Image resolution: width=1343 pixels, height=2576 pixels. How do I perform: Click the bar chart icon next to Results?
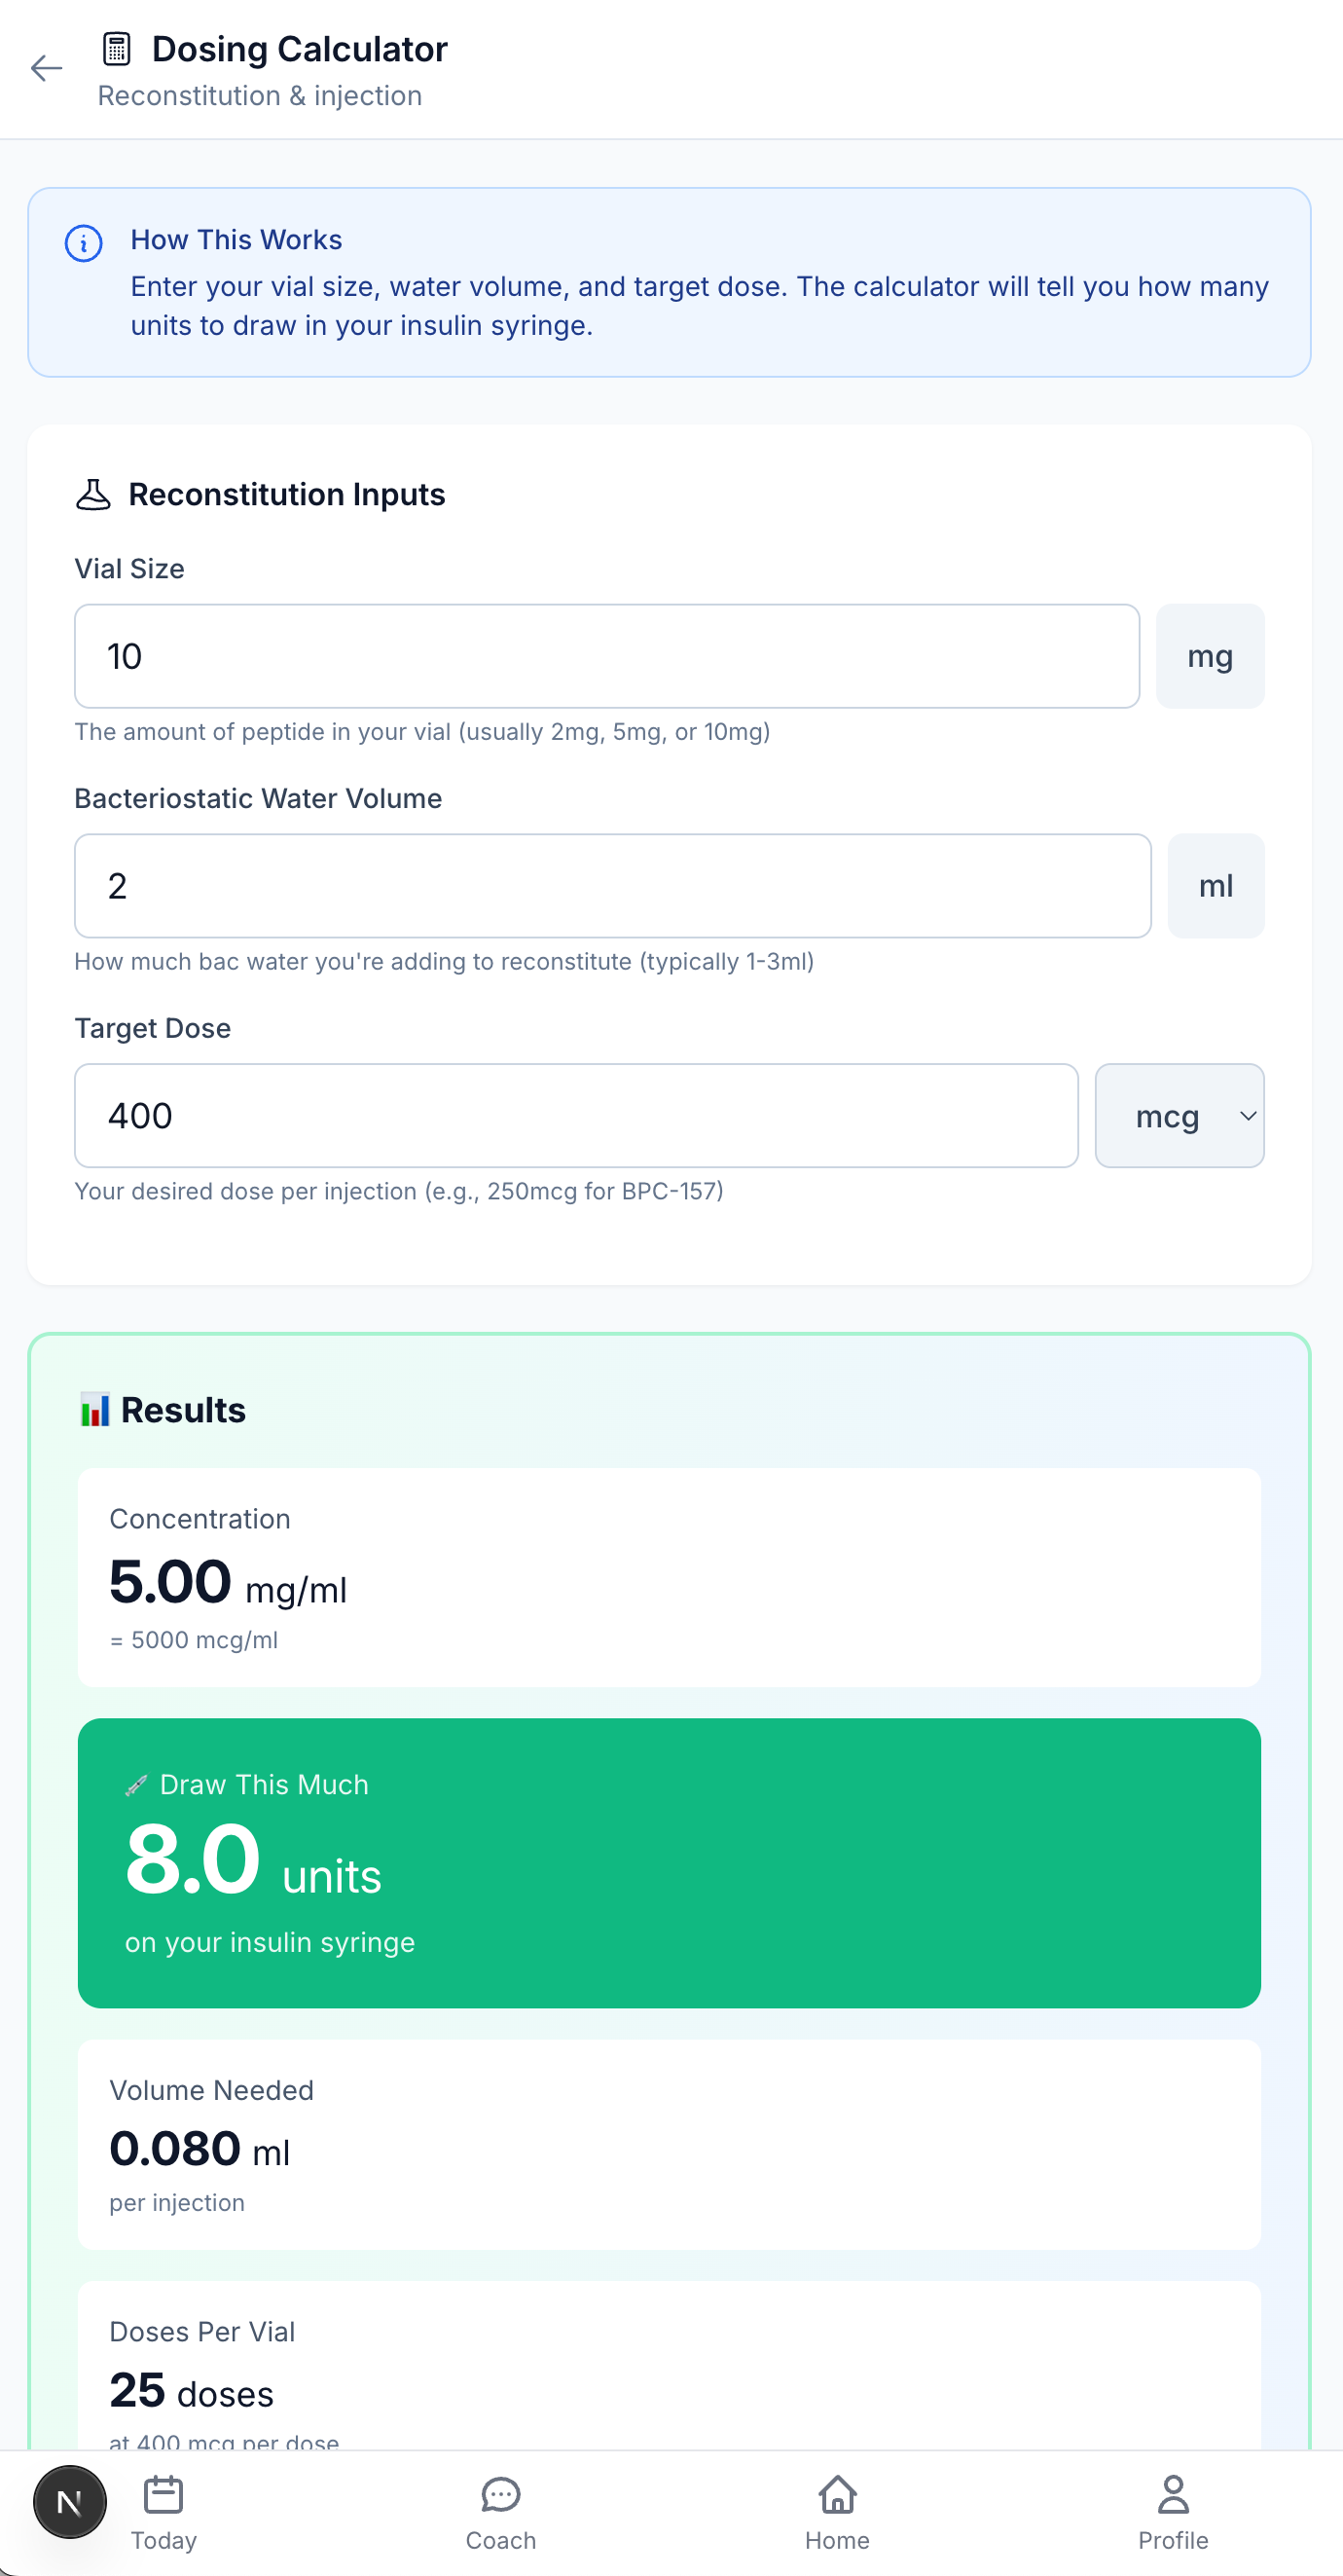[x=95, y=1409]
